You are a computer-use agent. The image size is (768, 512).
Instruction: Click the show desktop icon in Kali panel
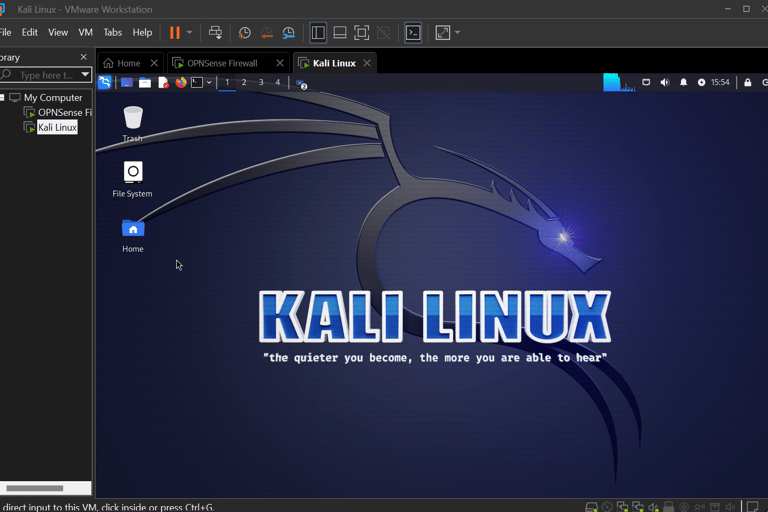click(127, 82)
